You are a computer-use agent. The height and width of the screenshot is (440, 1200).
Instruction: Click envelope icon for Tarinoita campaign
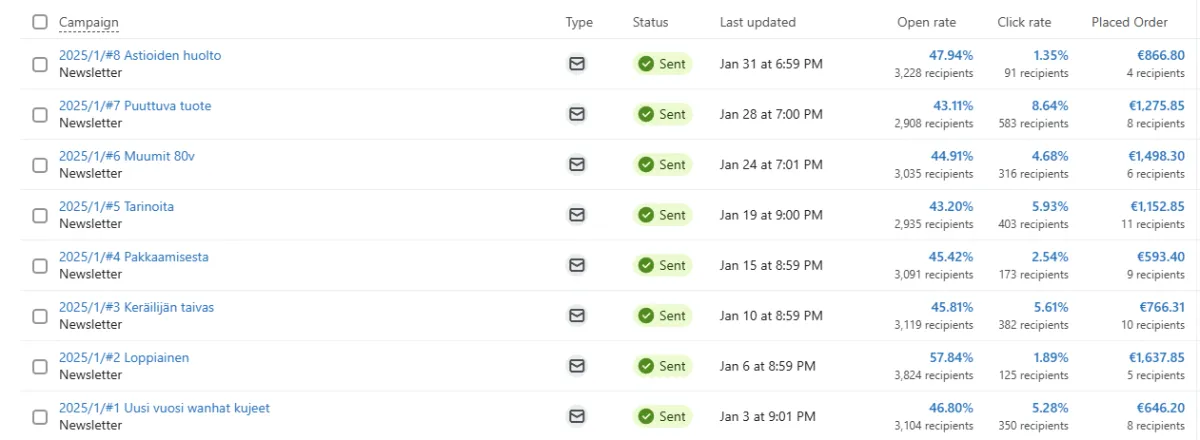click(x=576, y=215)
